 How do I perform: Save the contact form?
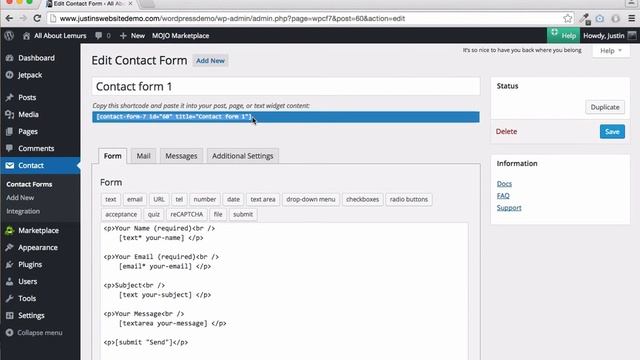point(612,131)
